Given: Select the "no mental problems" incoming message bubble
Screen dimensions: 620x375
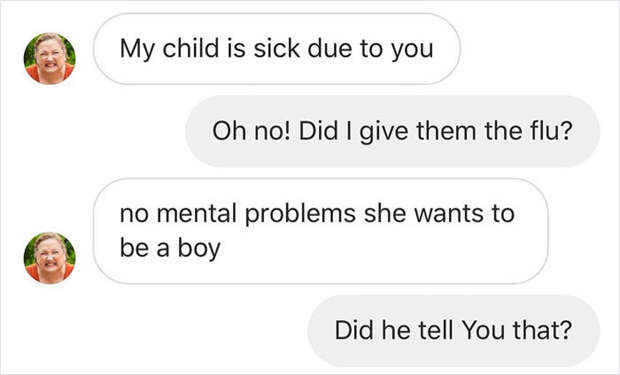Looking at the screenshot, I should coord(321,231).
